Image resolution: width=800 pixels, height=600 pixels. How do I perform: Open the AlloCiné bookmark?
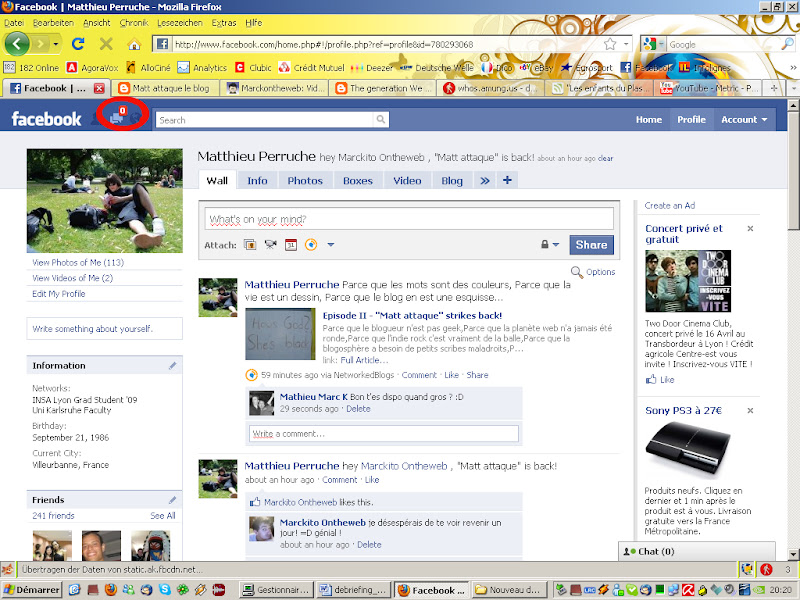148,67
